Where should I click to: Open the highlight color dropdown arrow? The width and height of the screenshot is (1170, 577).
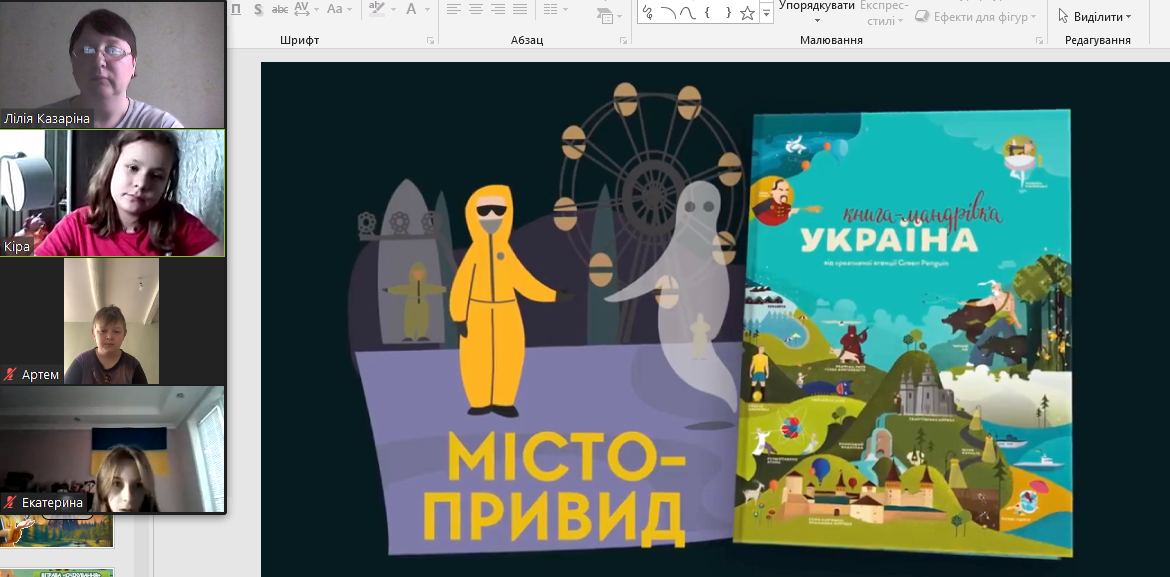point(393,10)
